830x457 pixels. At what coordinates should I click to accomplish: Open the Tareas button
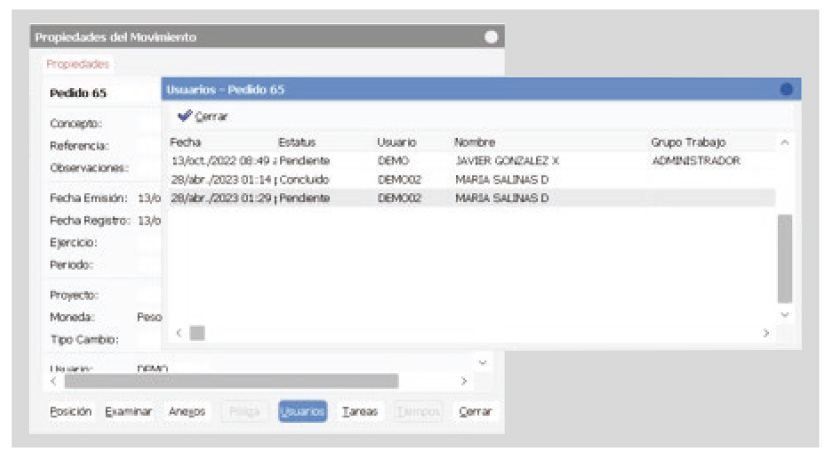(x=359, y=412)
